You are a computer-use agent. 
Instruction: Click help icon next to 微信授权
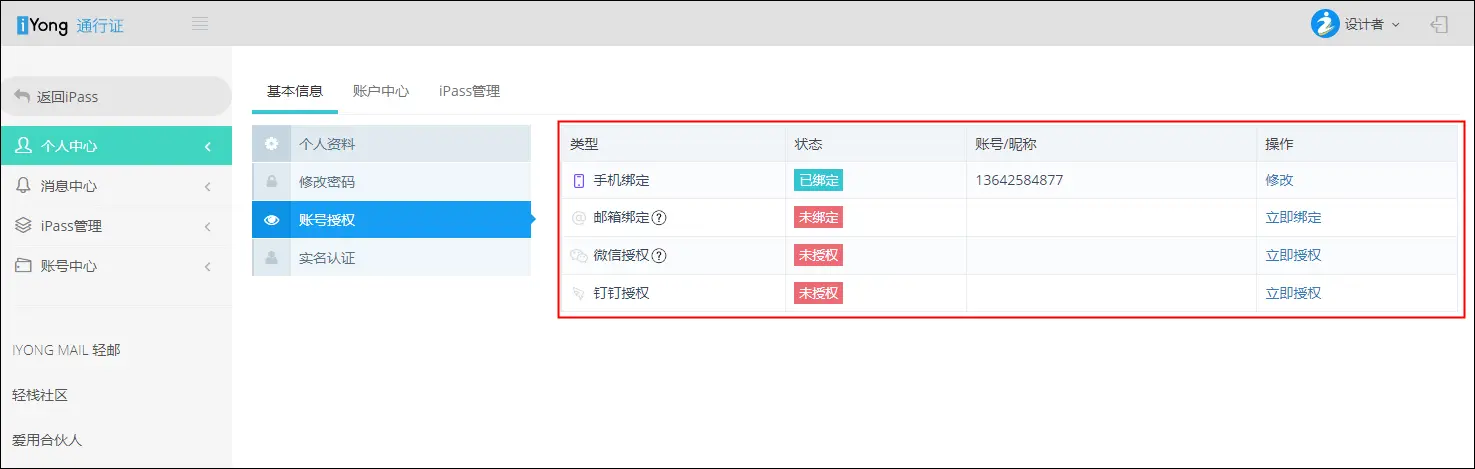659,256
